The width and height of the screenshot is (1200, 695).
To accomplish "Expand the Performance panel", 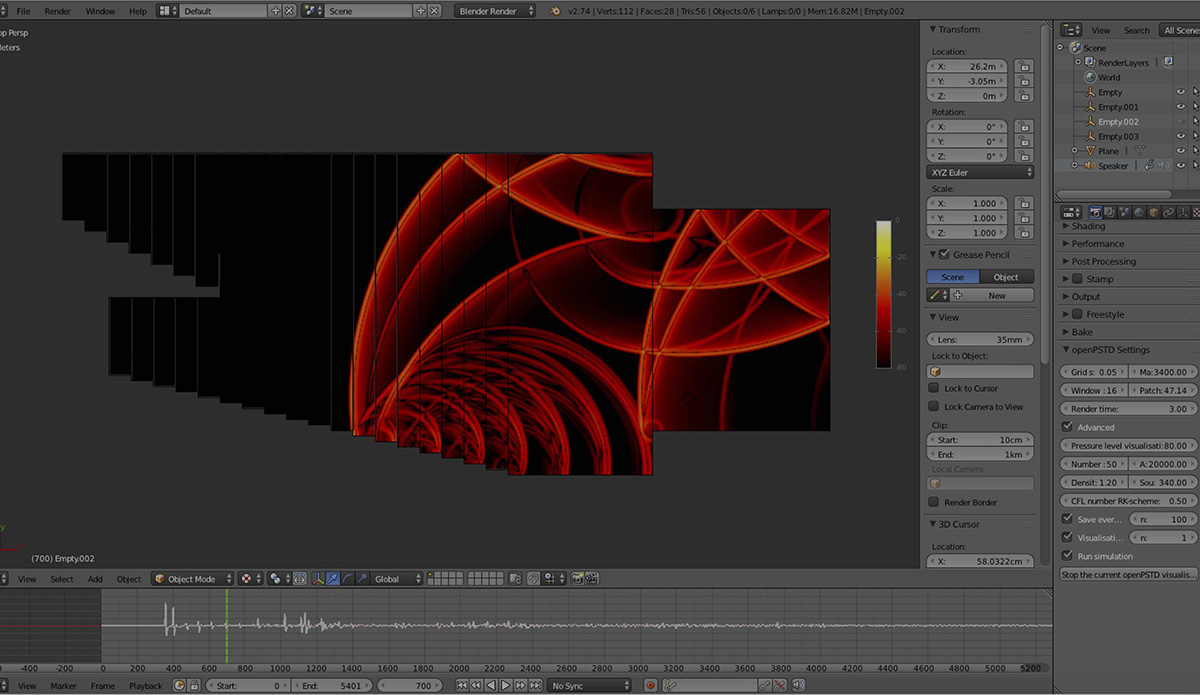I will pos(1097,244).
